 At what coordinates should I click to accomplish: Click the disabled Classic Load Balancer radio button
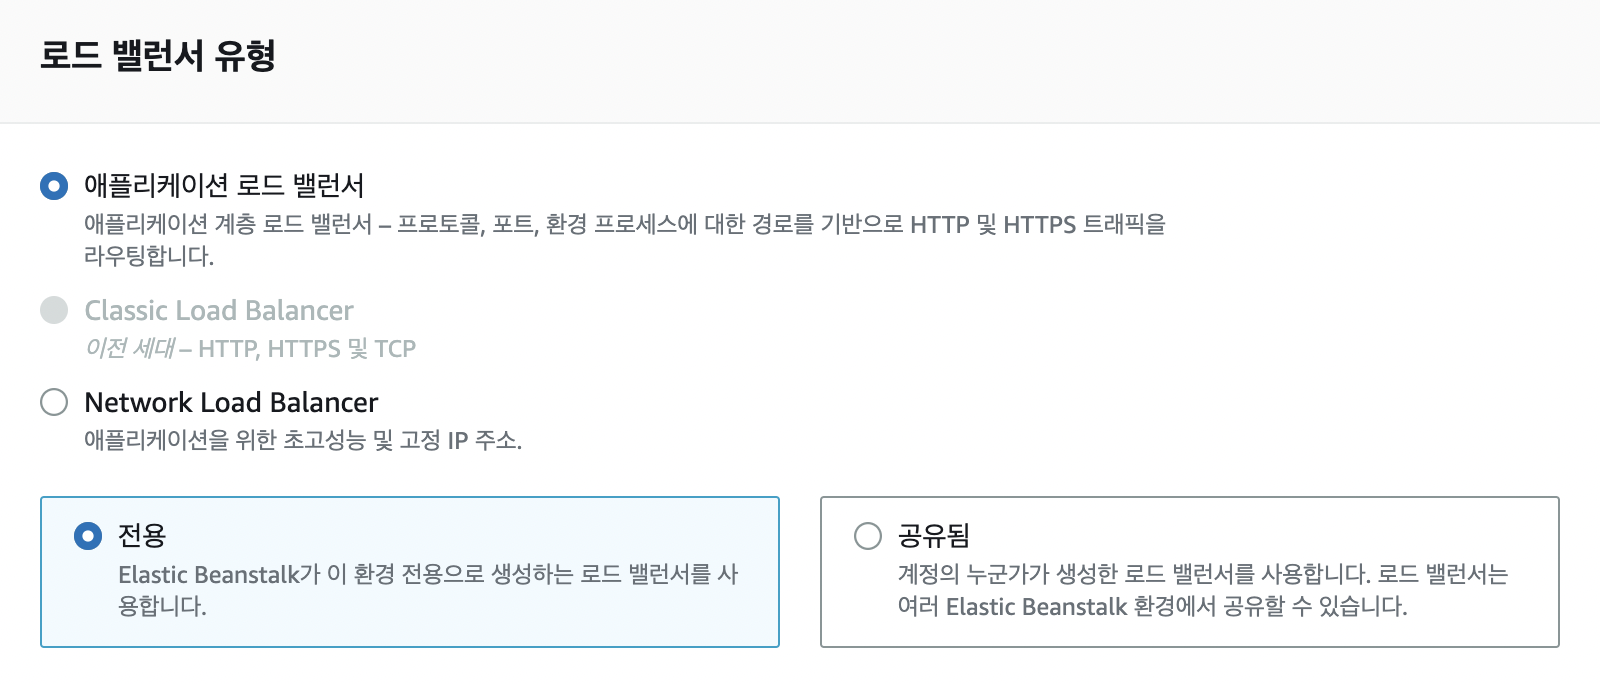point(52,311)
